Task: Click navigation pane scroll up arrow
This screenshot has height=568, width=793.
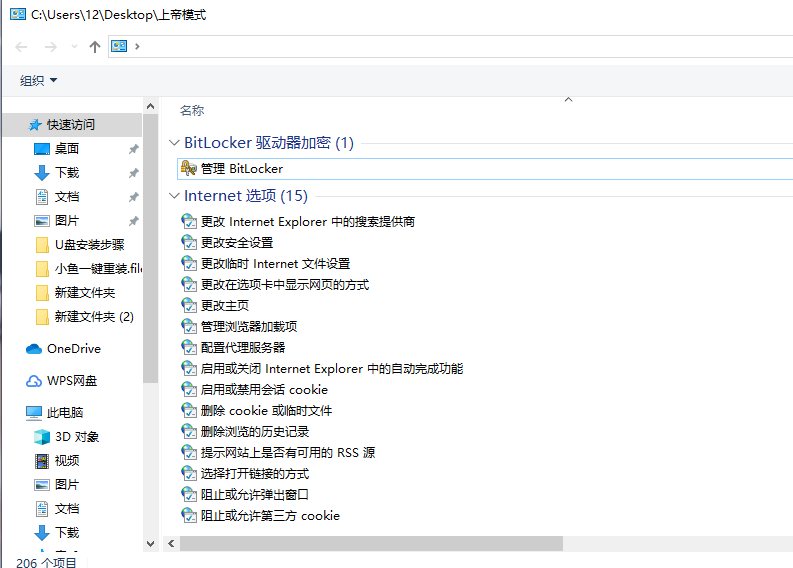Action: click(x=150, y=106)
